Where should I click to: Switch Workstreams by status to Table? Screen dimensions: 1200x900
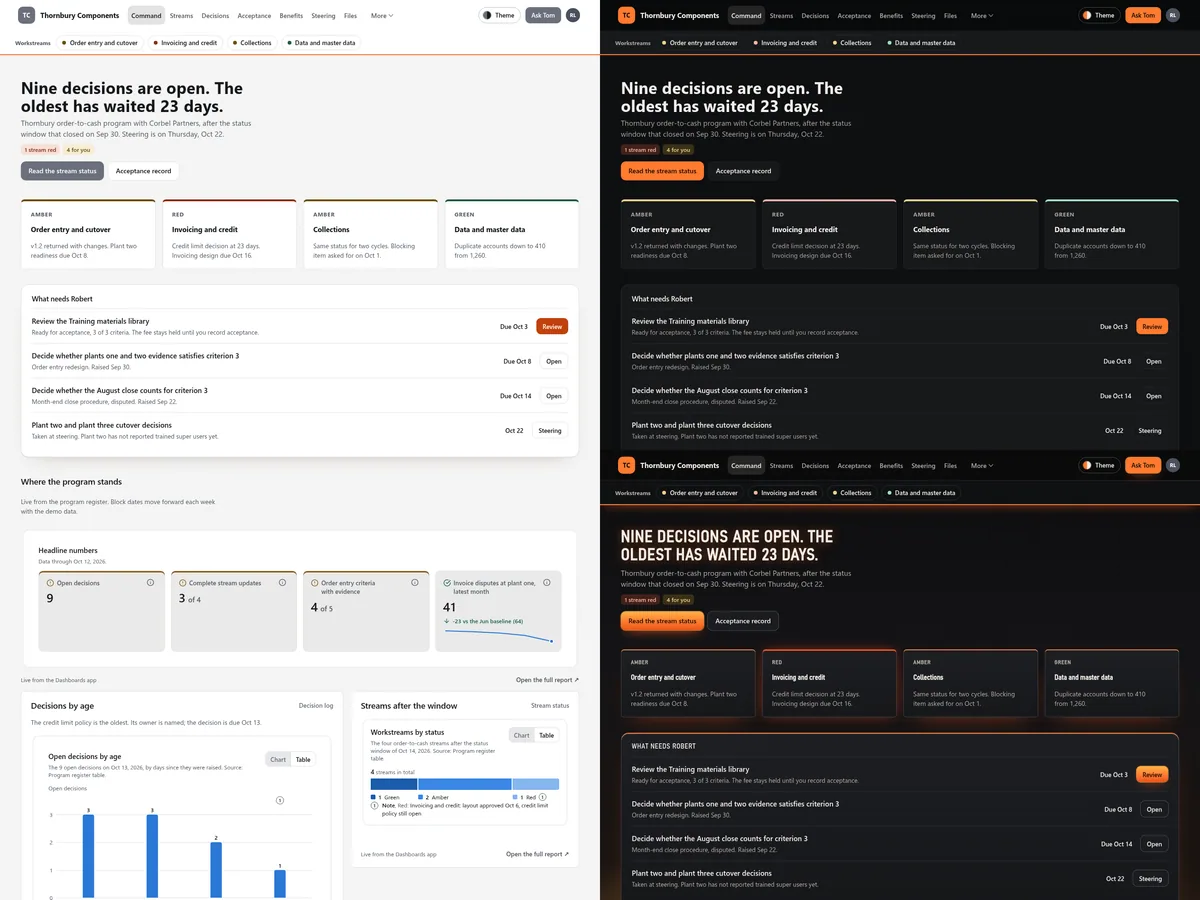pyautogui.click(x=547, y=735)
